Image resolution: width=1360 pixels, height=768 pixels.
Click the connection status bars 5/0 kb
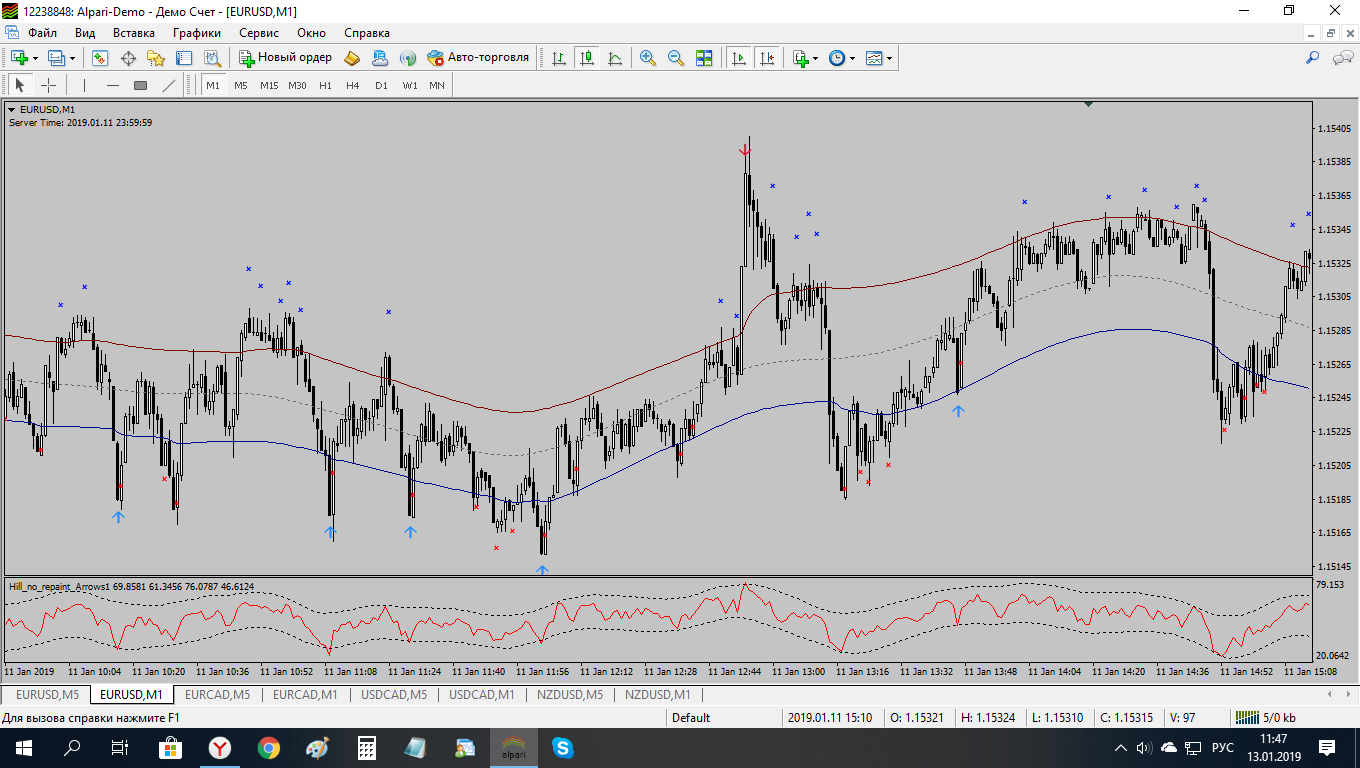point(1265,717)
